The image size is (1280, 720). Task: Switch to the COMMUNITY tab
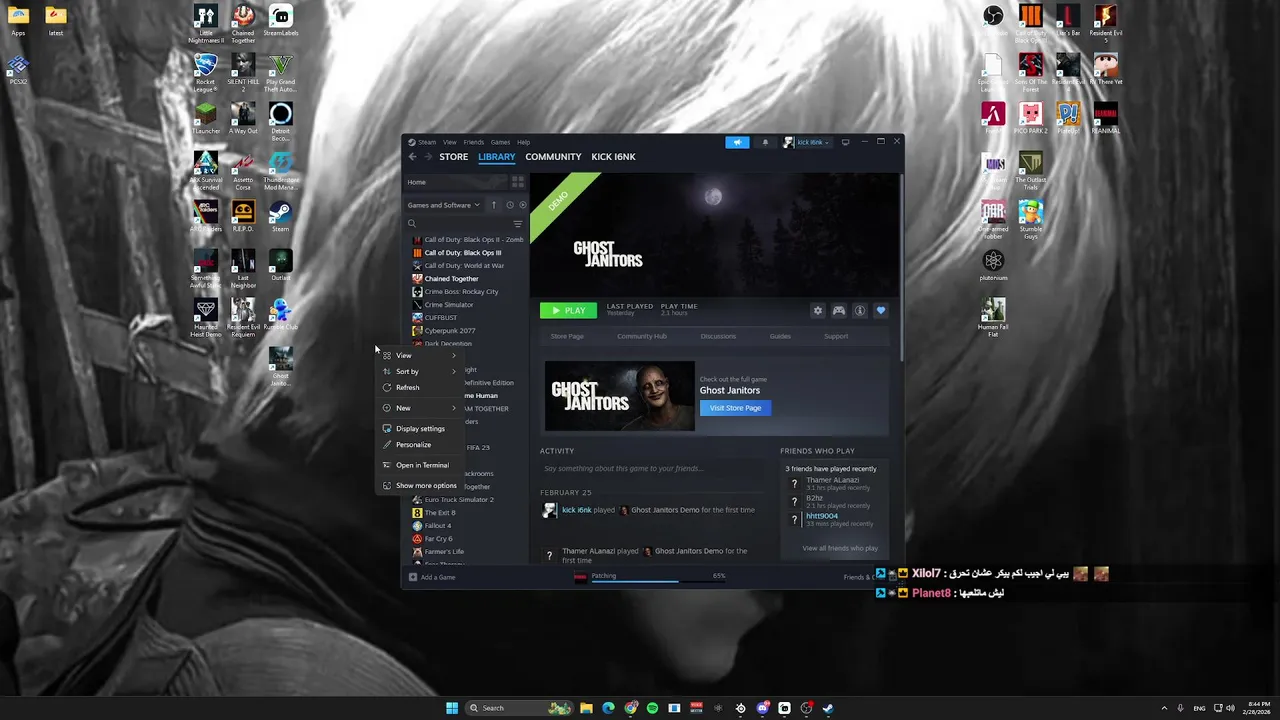(x=553, y=157)
